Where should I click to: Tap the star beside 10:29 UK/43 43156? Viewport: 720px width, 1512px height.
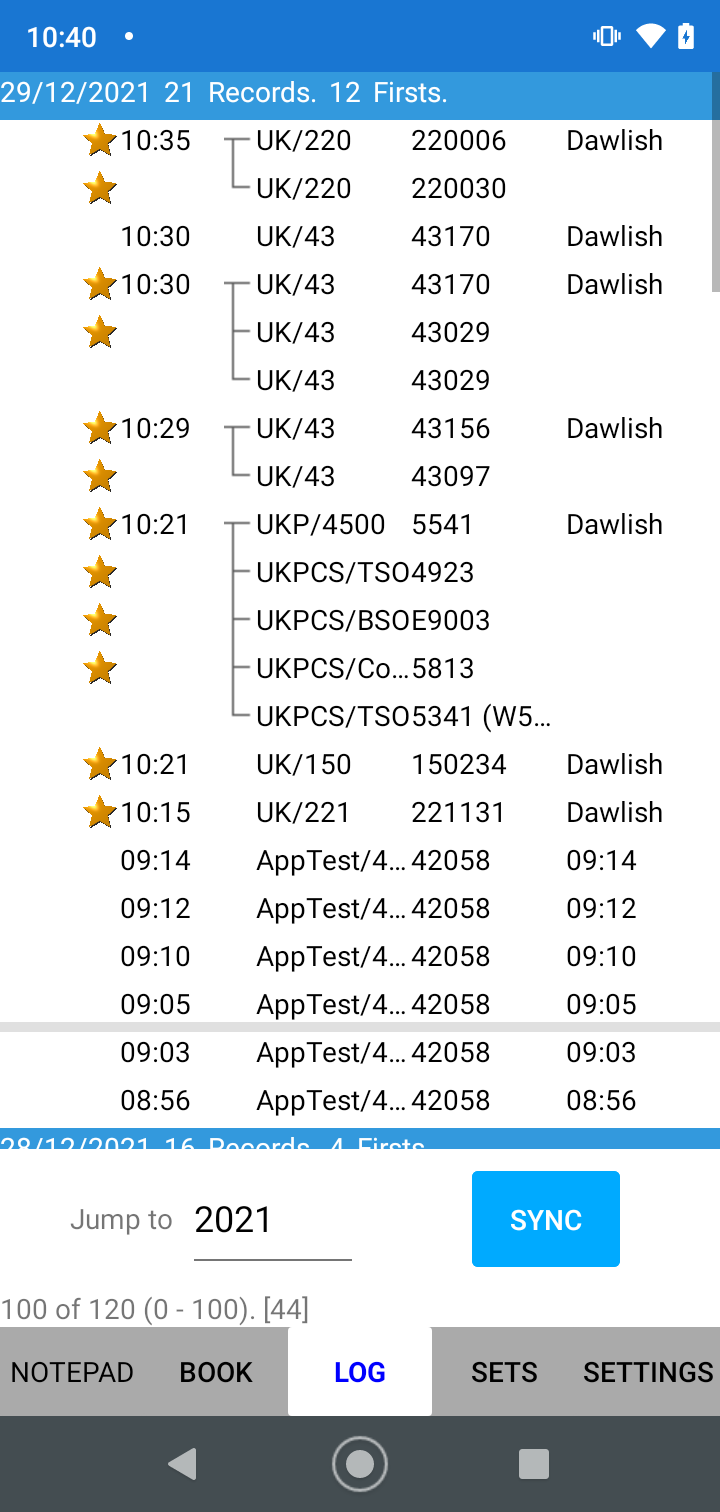pyautogui.click(x=100, y=429)
